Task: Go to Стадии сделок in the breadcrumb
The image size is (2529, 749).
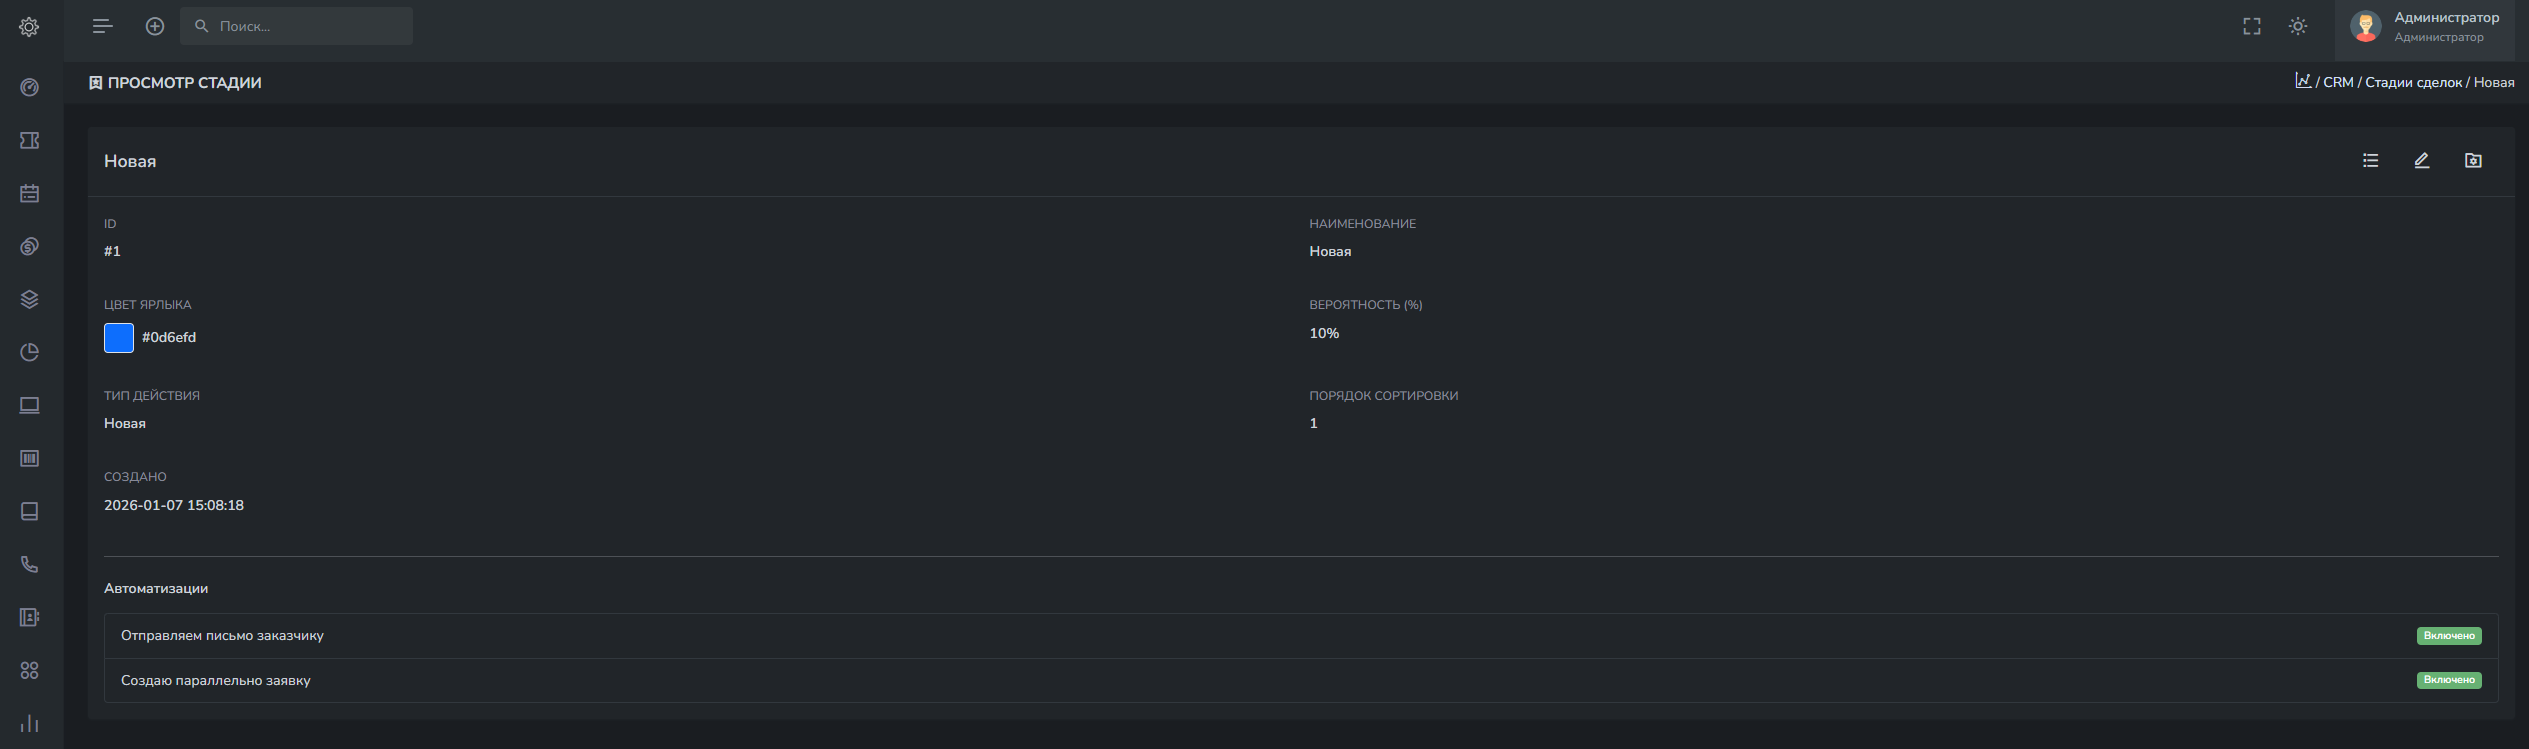Action: (2412, 82)
